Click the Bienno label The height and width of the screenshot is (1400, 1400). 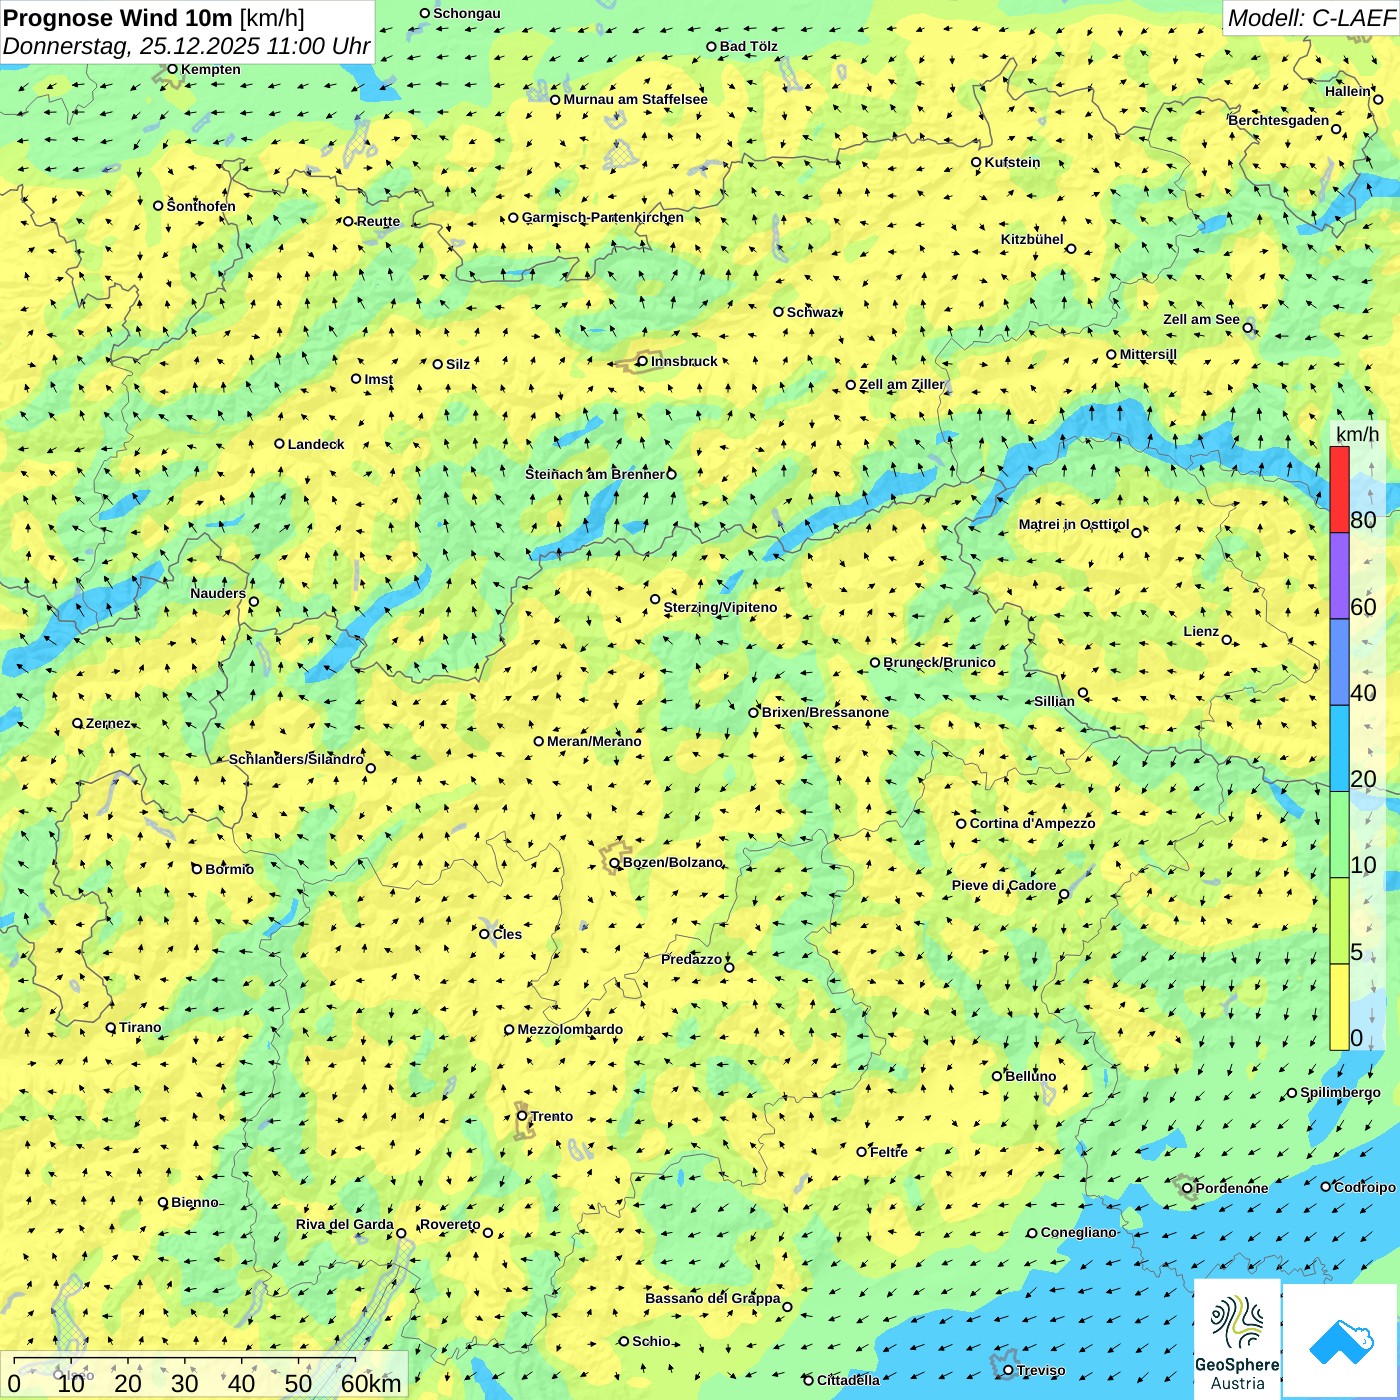194,1202
